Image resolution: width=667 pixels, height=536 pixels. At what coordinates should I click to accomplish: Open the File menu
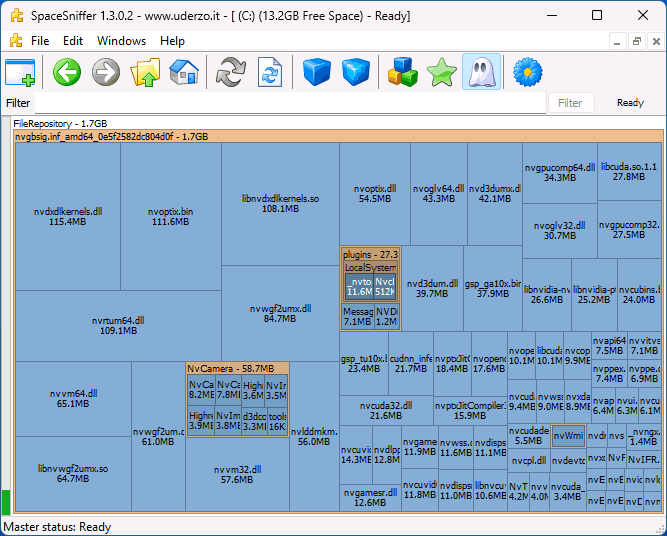40,41
